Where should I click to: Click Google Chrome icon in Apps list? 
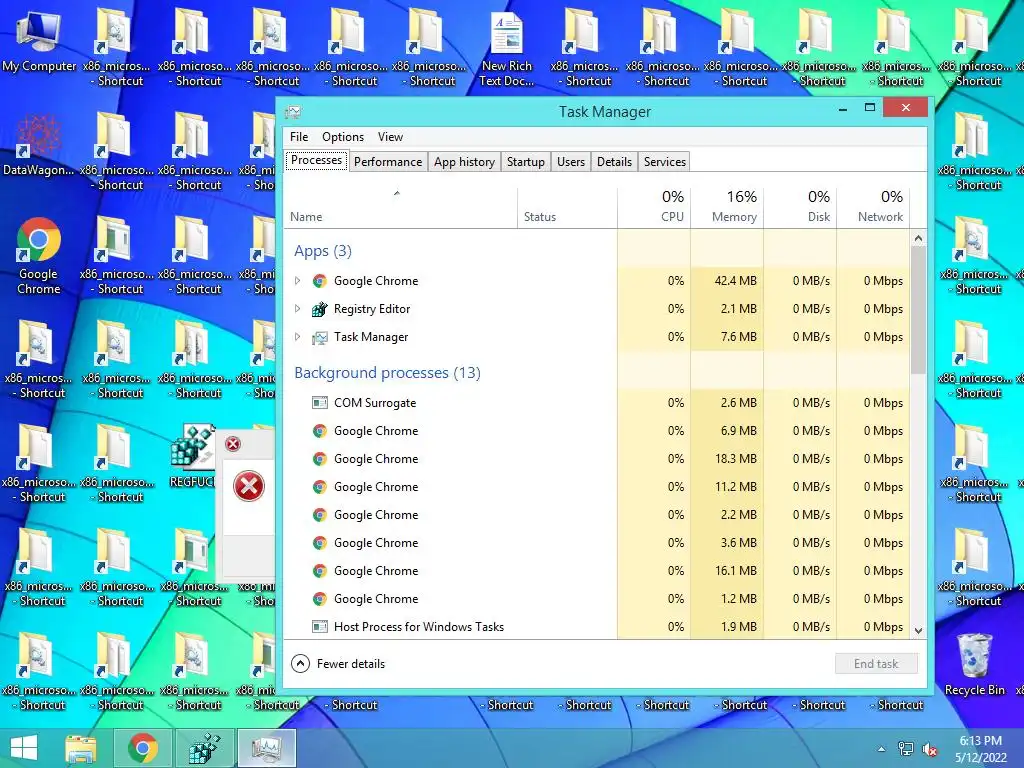pyautogui.click(x=319, y=281)
